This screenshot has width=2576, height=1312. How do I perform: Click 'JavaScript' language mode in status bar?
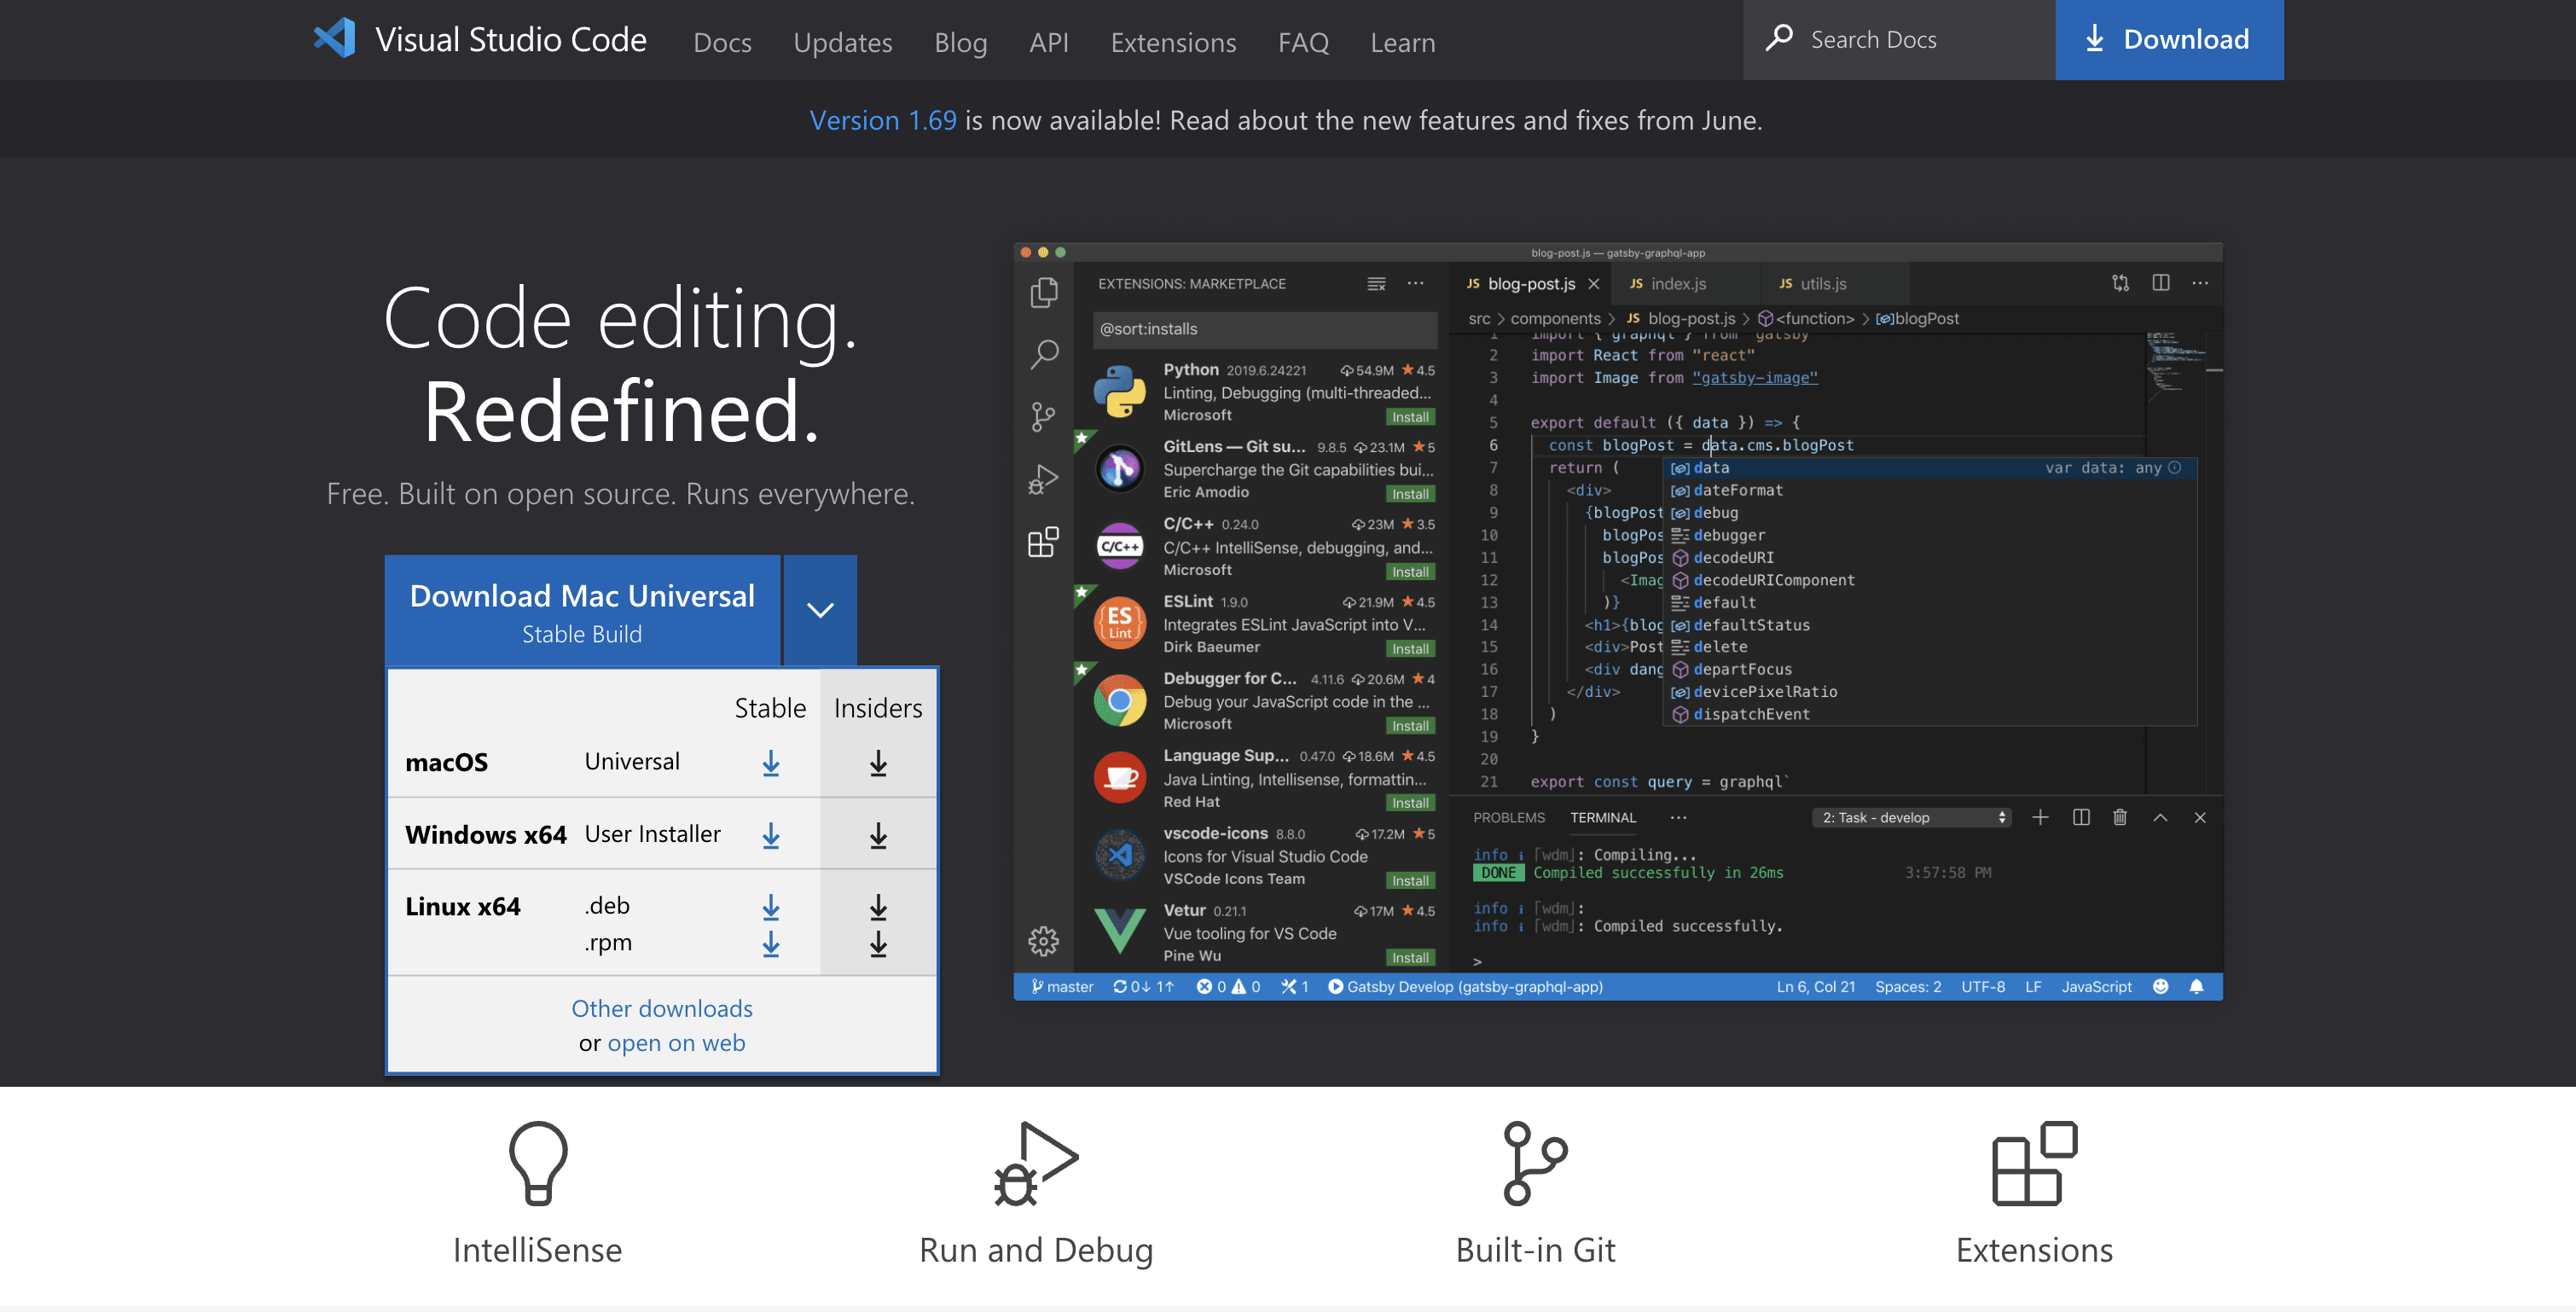(2096, 986)
